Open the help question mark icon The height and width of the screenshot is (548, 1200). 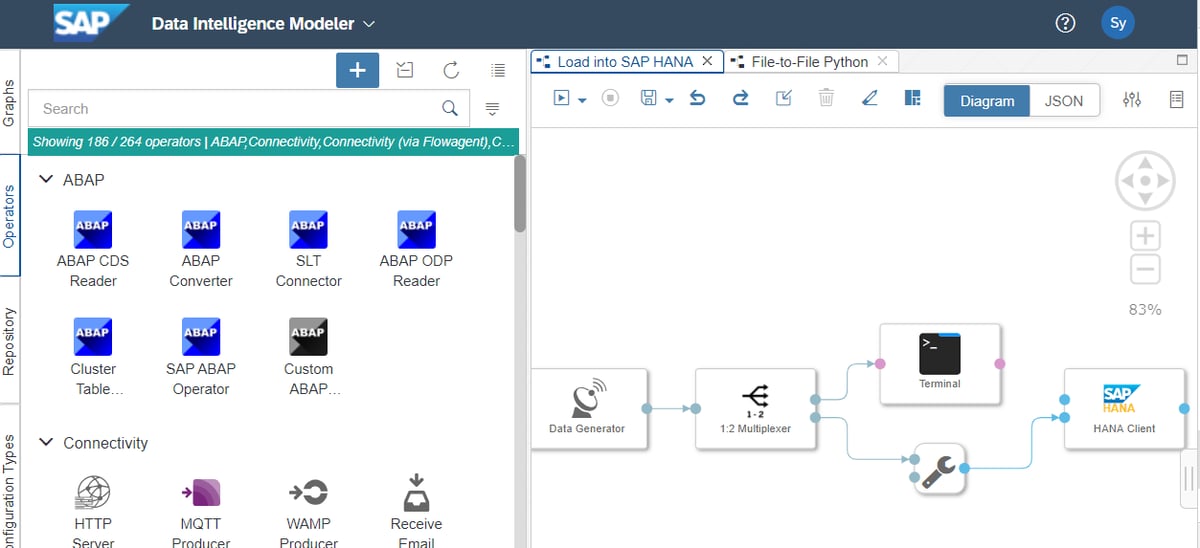click(1066, 24)
